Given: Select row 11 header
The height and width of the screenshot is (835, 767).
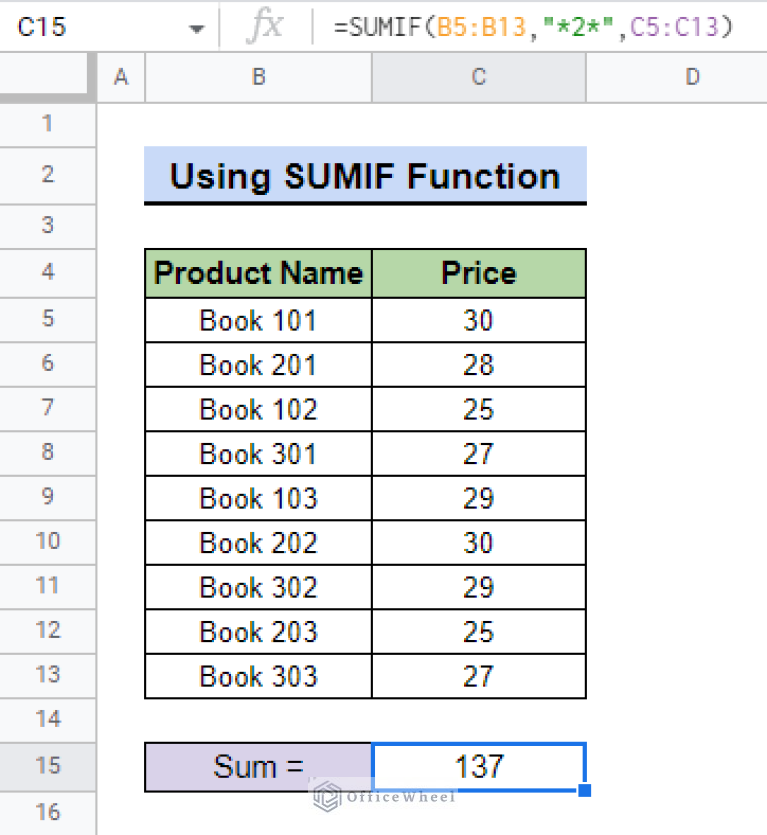Looking at the screenshot, I should point(48,587).
